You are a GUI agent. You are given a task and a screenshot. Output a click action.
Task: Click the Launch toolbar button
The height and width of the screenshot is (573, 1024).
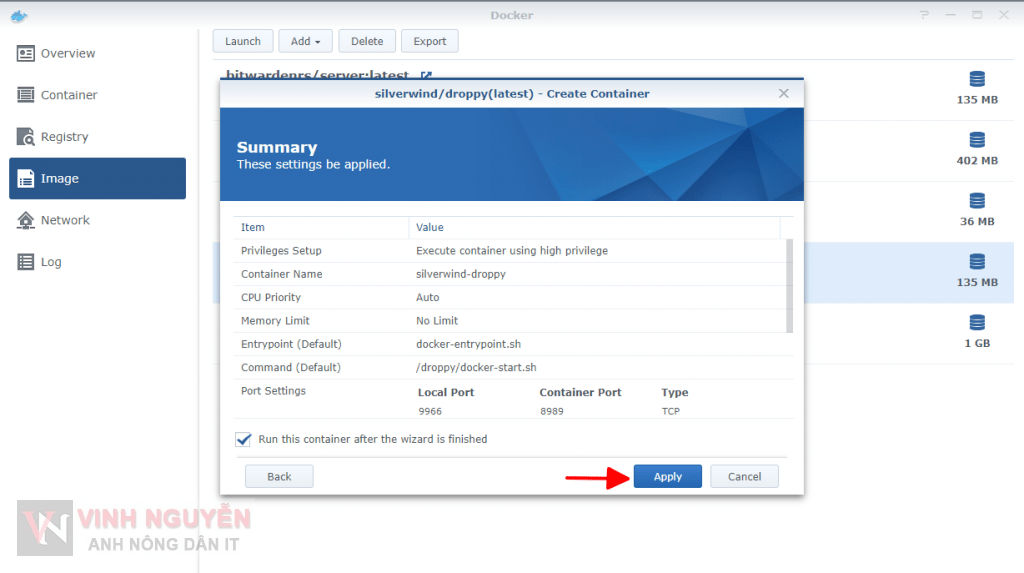coord(242,41)
